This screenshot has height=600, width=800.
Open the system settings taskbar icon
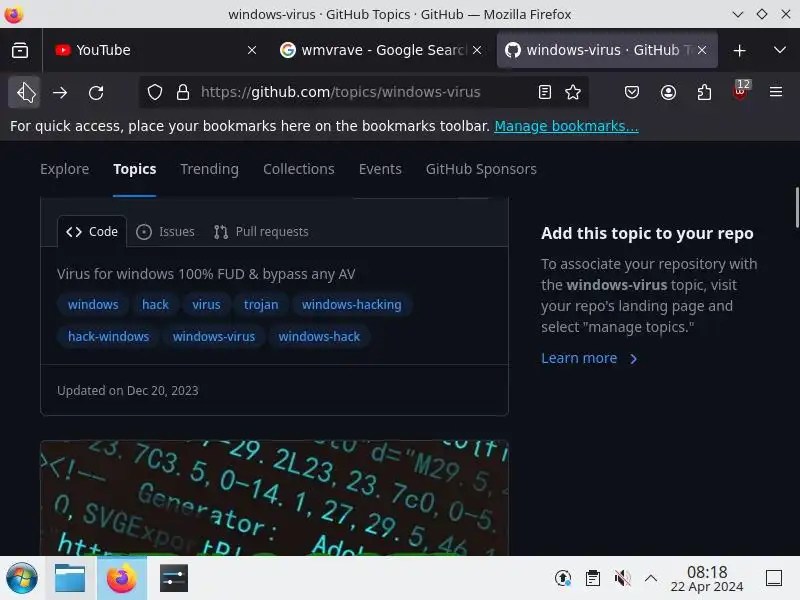(173, 578)
